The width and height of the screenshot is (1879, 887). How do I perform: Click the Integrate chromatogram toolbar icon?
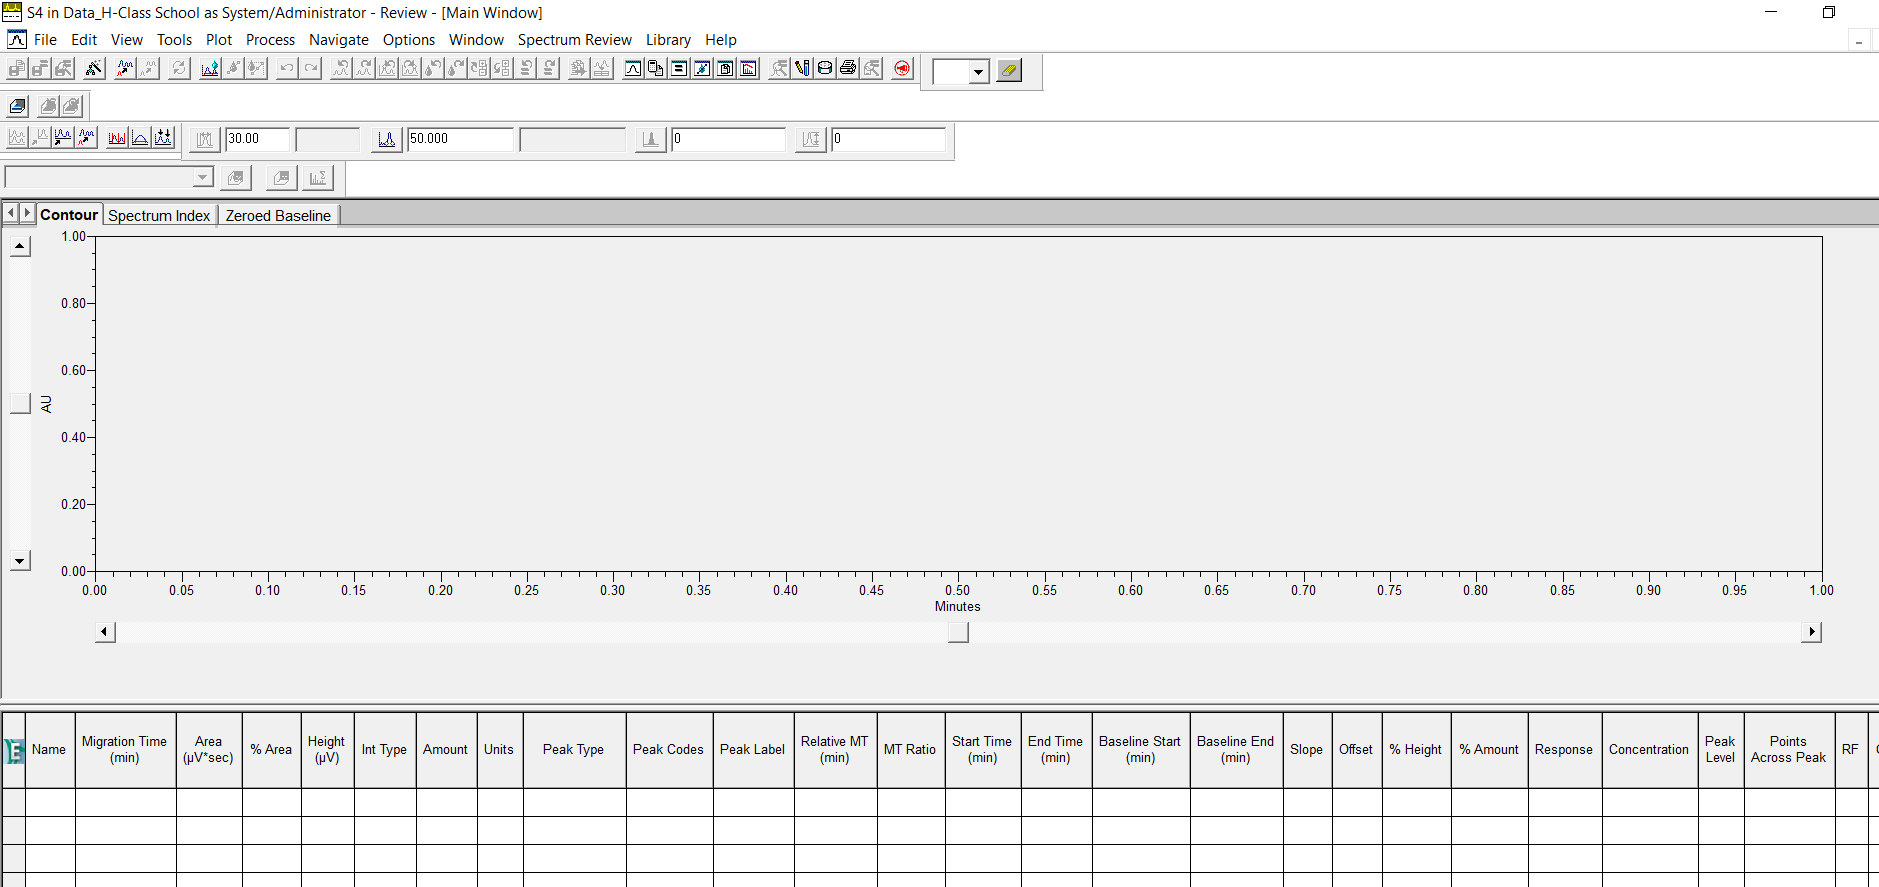210,68
